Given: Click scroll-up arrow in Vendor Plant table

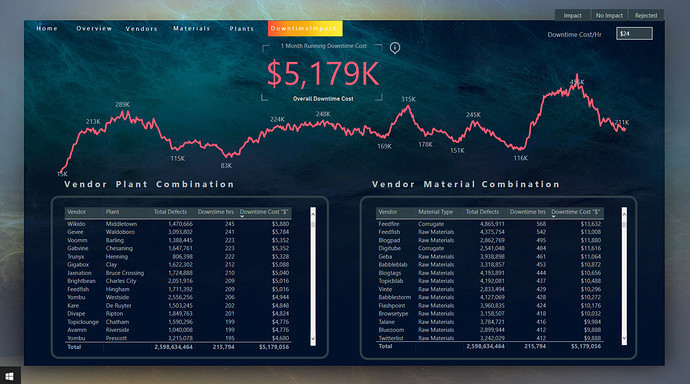Looking at the screenshot, I should 313,214.
